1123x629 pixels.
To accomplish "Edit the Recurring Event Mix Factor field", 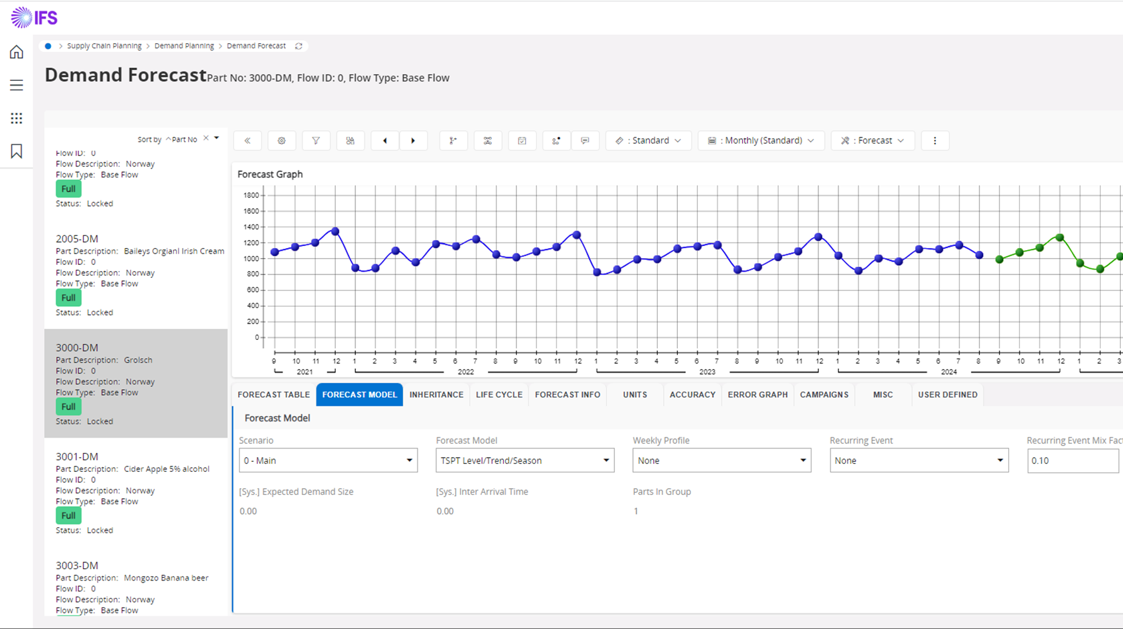I will coord(1073,461).
